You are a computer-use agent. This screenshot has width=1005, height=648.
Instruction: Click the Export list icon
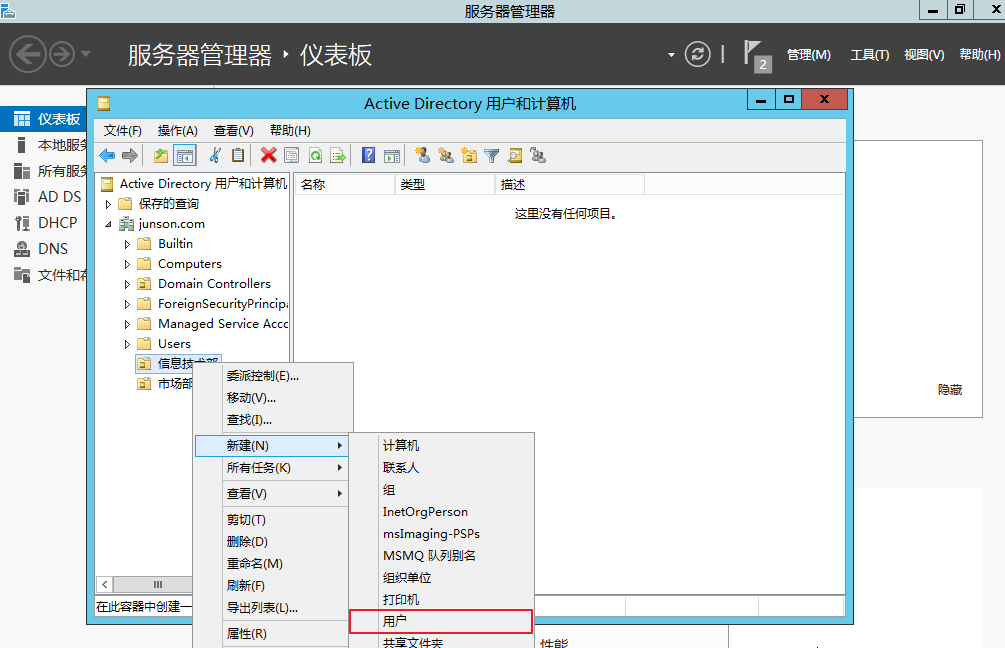pyautogui.click(x=338, y=155)
